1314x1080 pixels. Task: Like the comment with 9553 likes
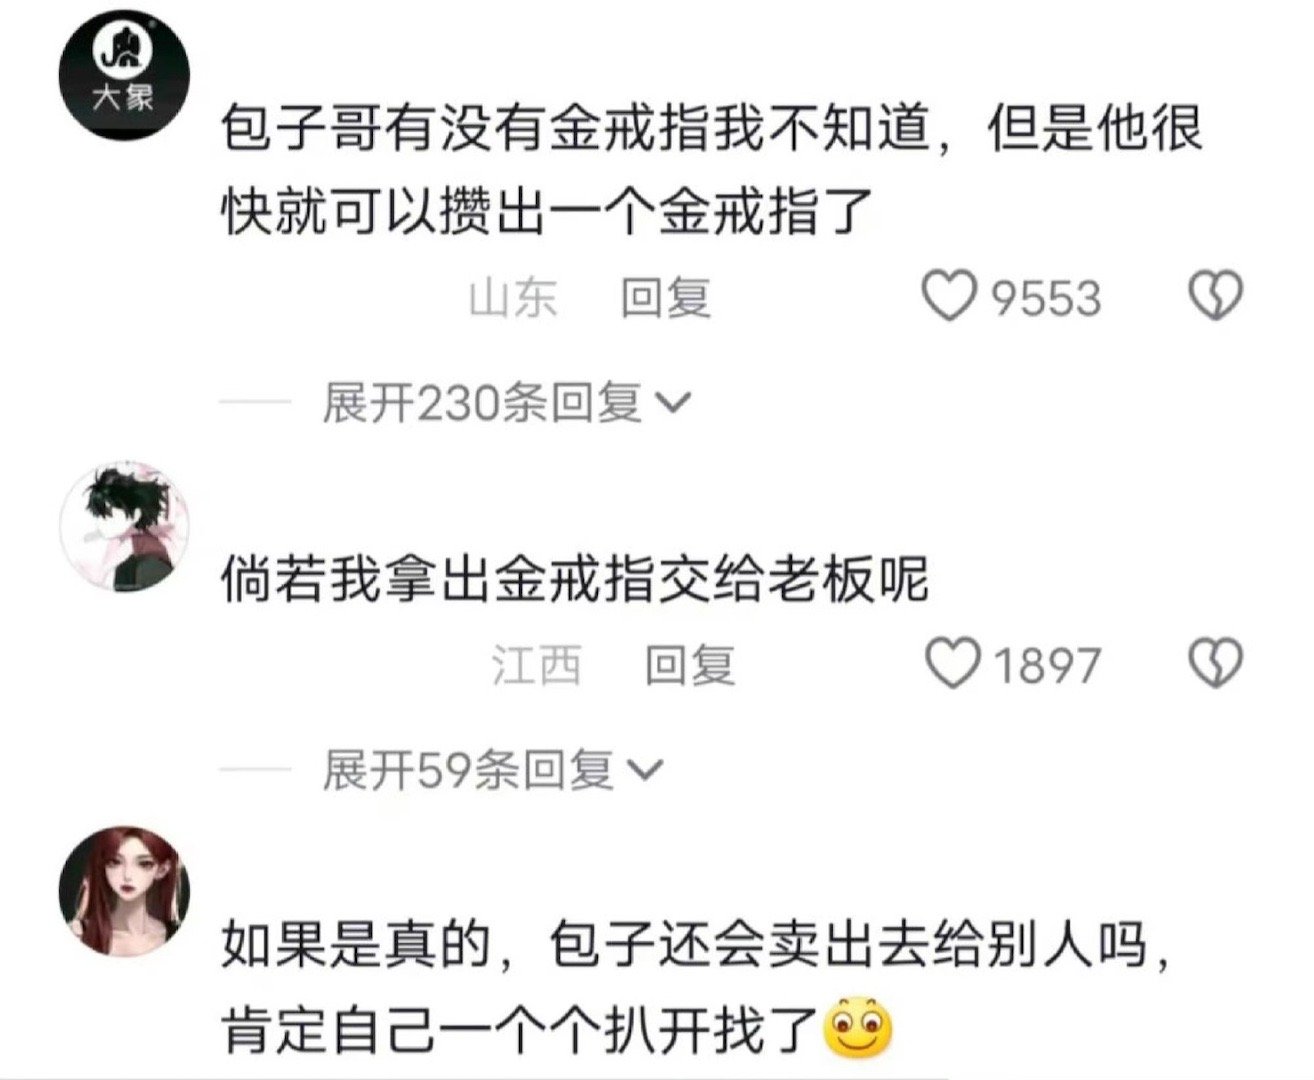[x=947, y=296]
